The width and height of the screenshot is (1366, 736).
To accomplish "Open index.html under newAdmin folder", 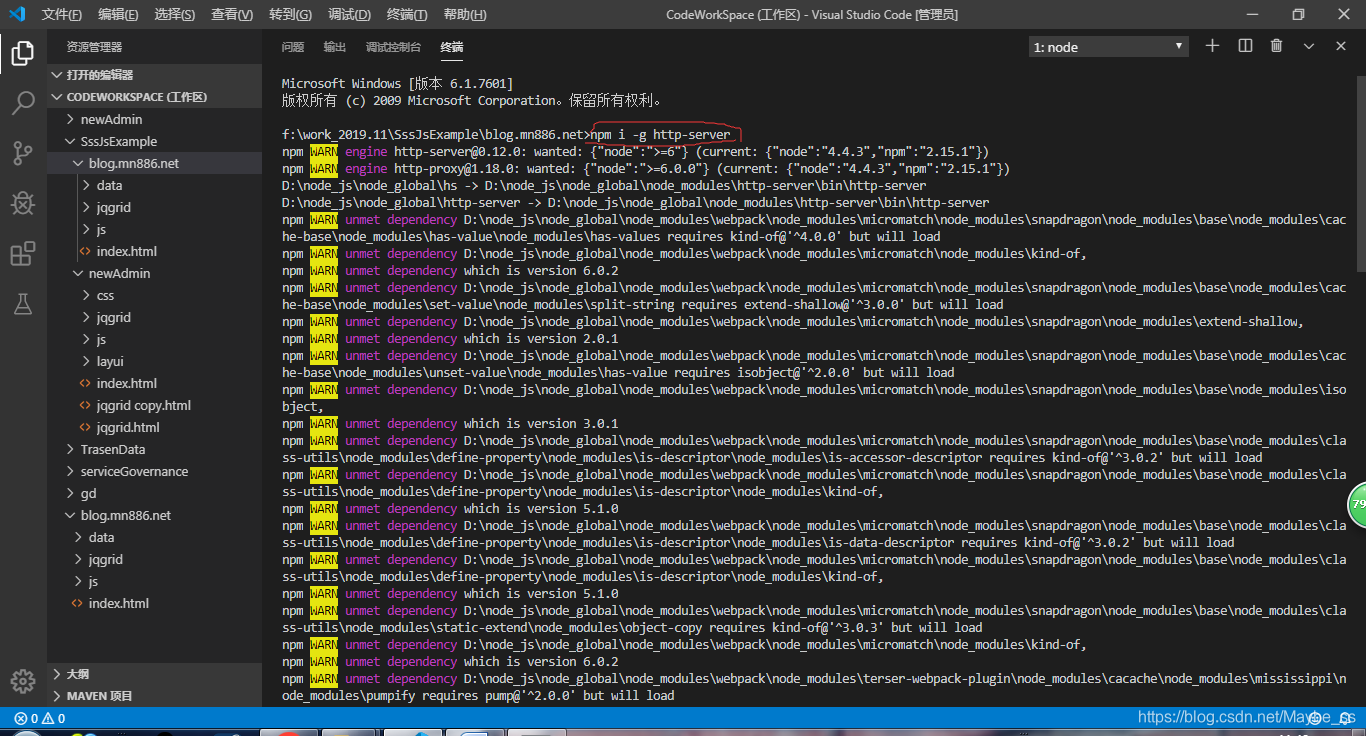I will pyautogui.click(x=126, y=383).
